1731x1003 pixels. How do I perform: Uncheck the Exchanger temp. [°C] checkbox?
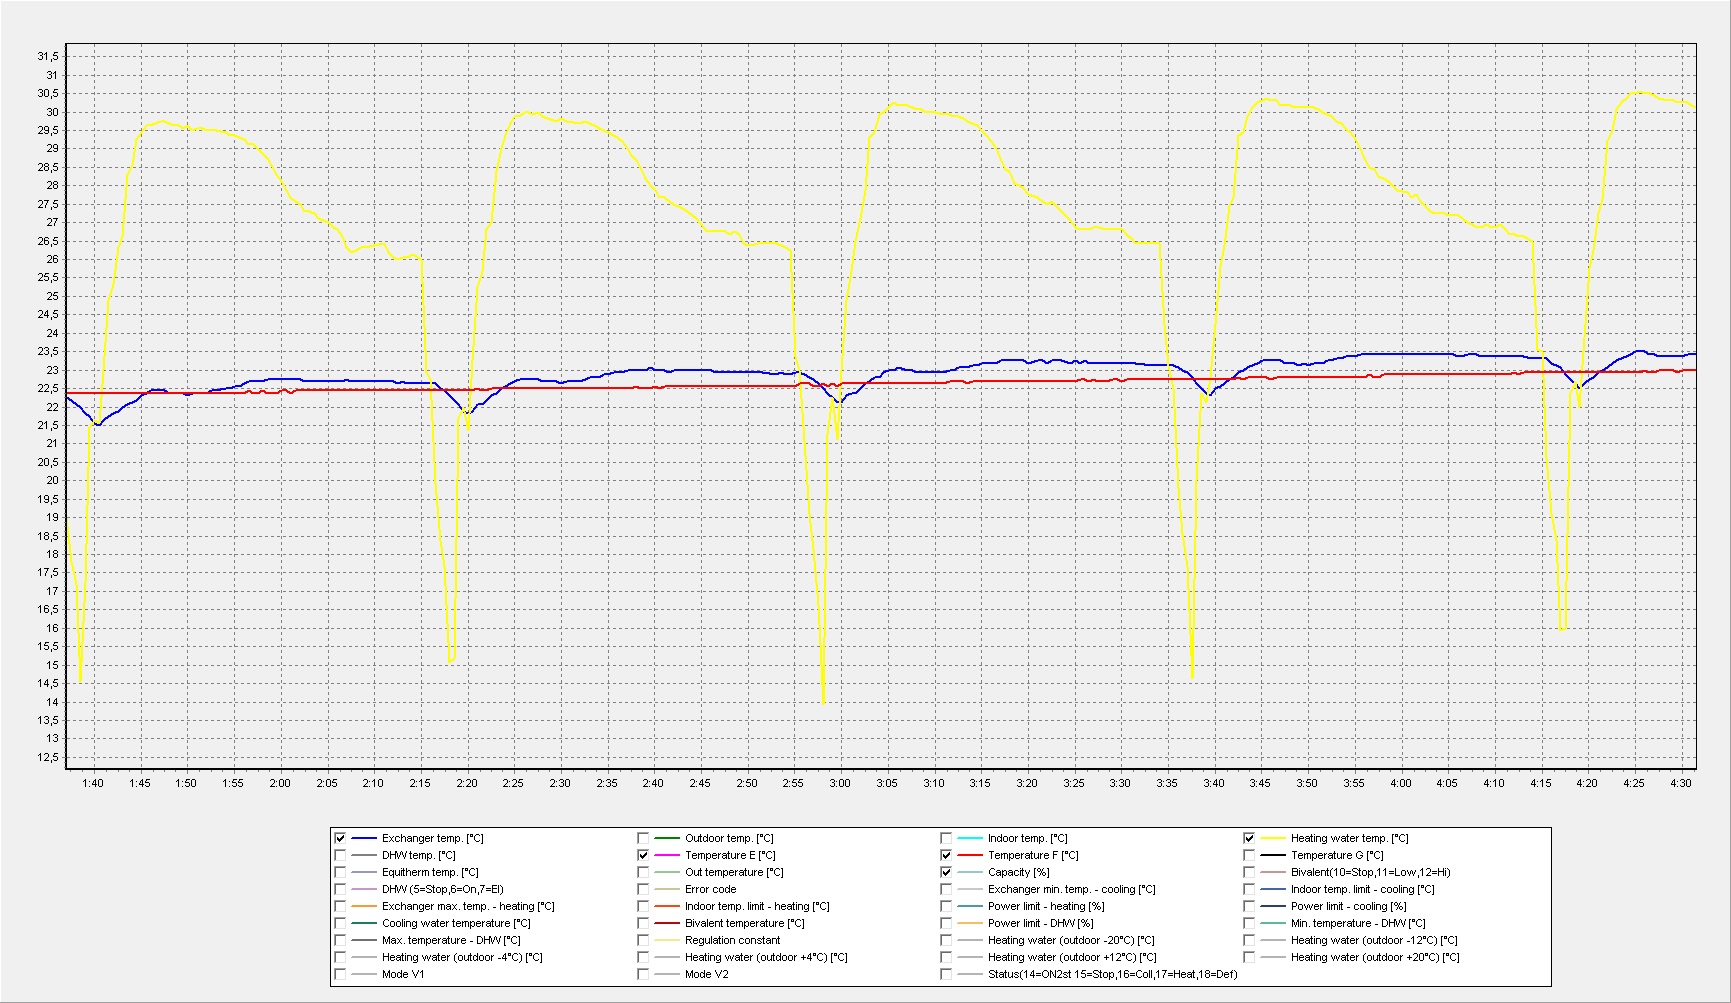click(340, 838)
